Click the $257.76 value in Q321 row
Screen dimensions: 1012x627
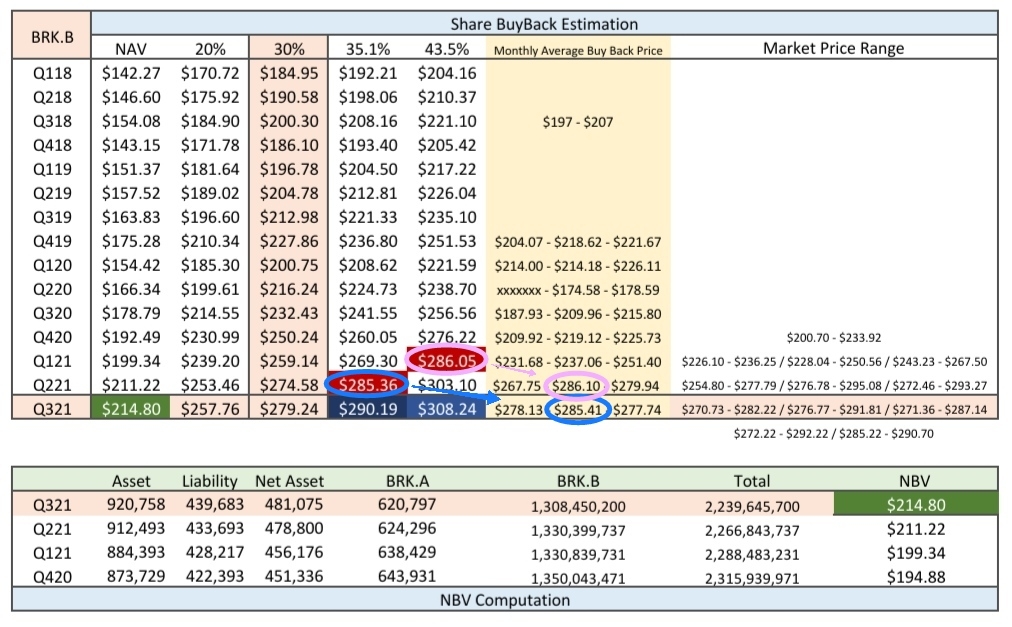210,409
